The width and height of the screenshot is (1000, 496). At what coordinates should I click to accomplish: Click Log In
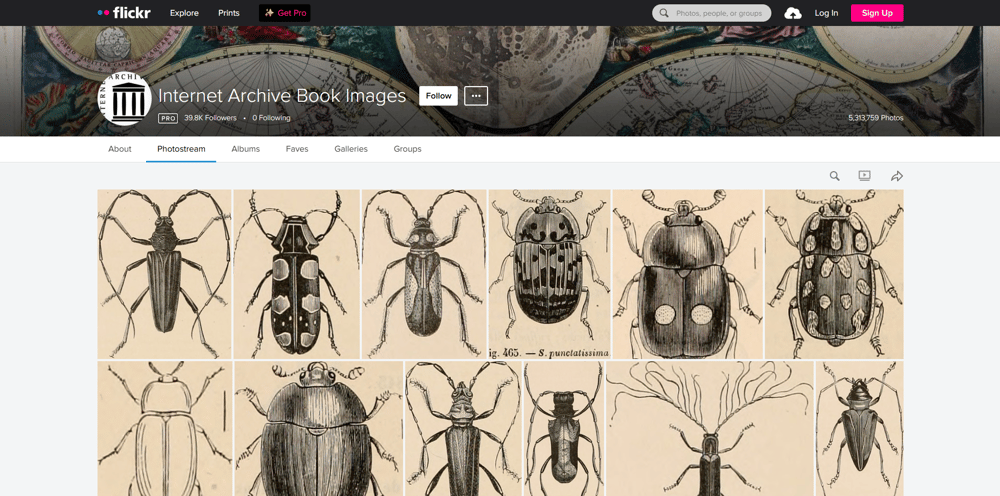(826, 13)
